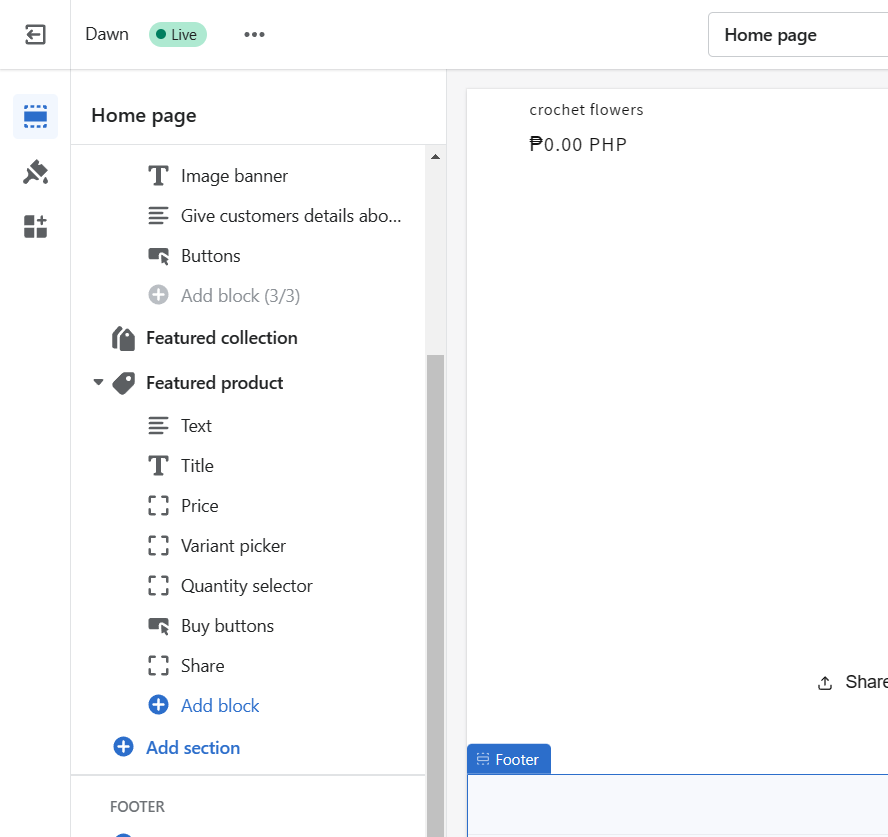Open Theme settings paintbrush icon
Screen dimensions: 888x837
[35, 172]
